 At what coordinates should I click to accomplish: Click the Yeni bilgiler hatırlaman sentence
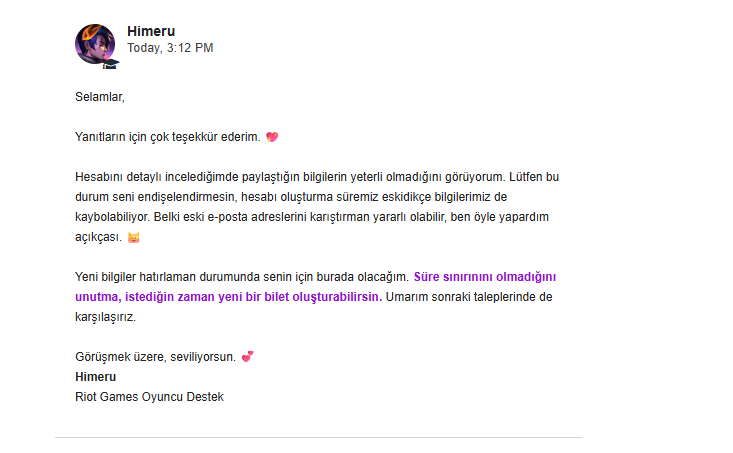tap(242, 277)
